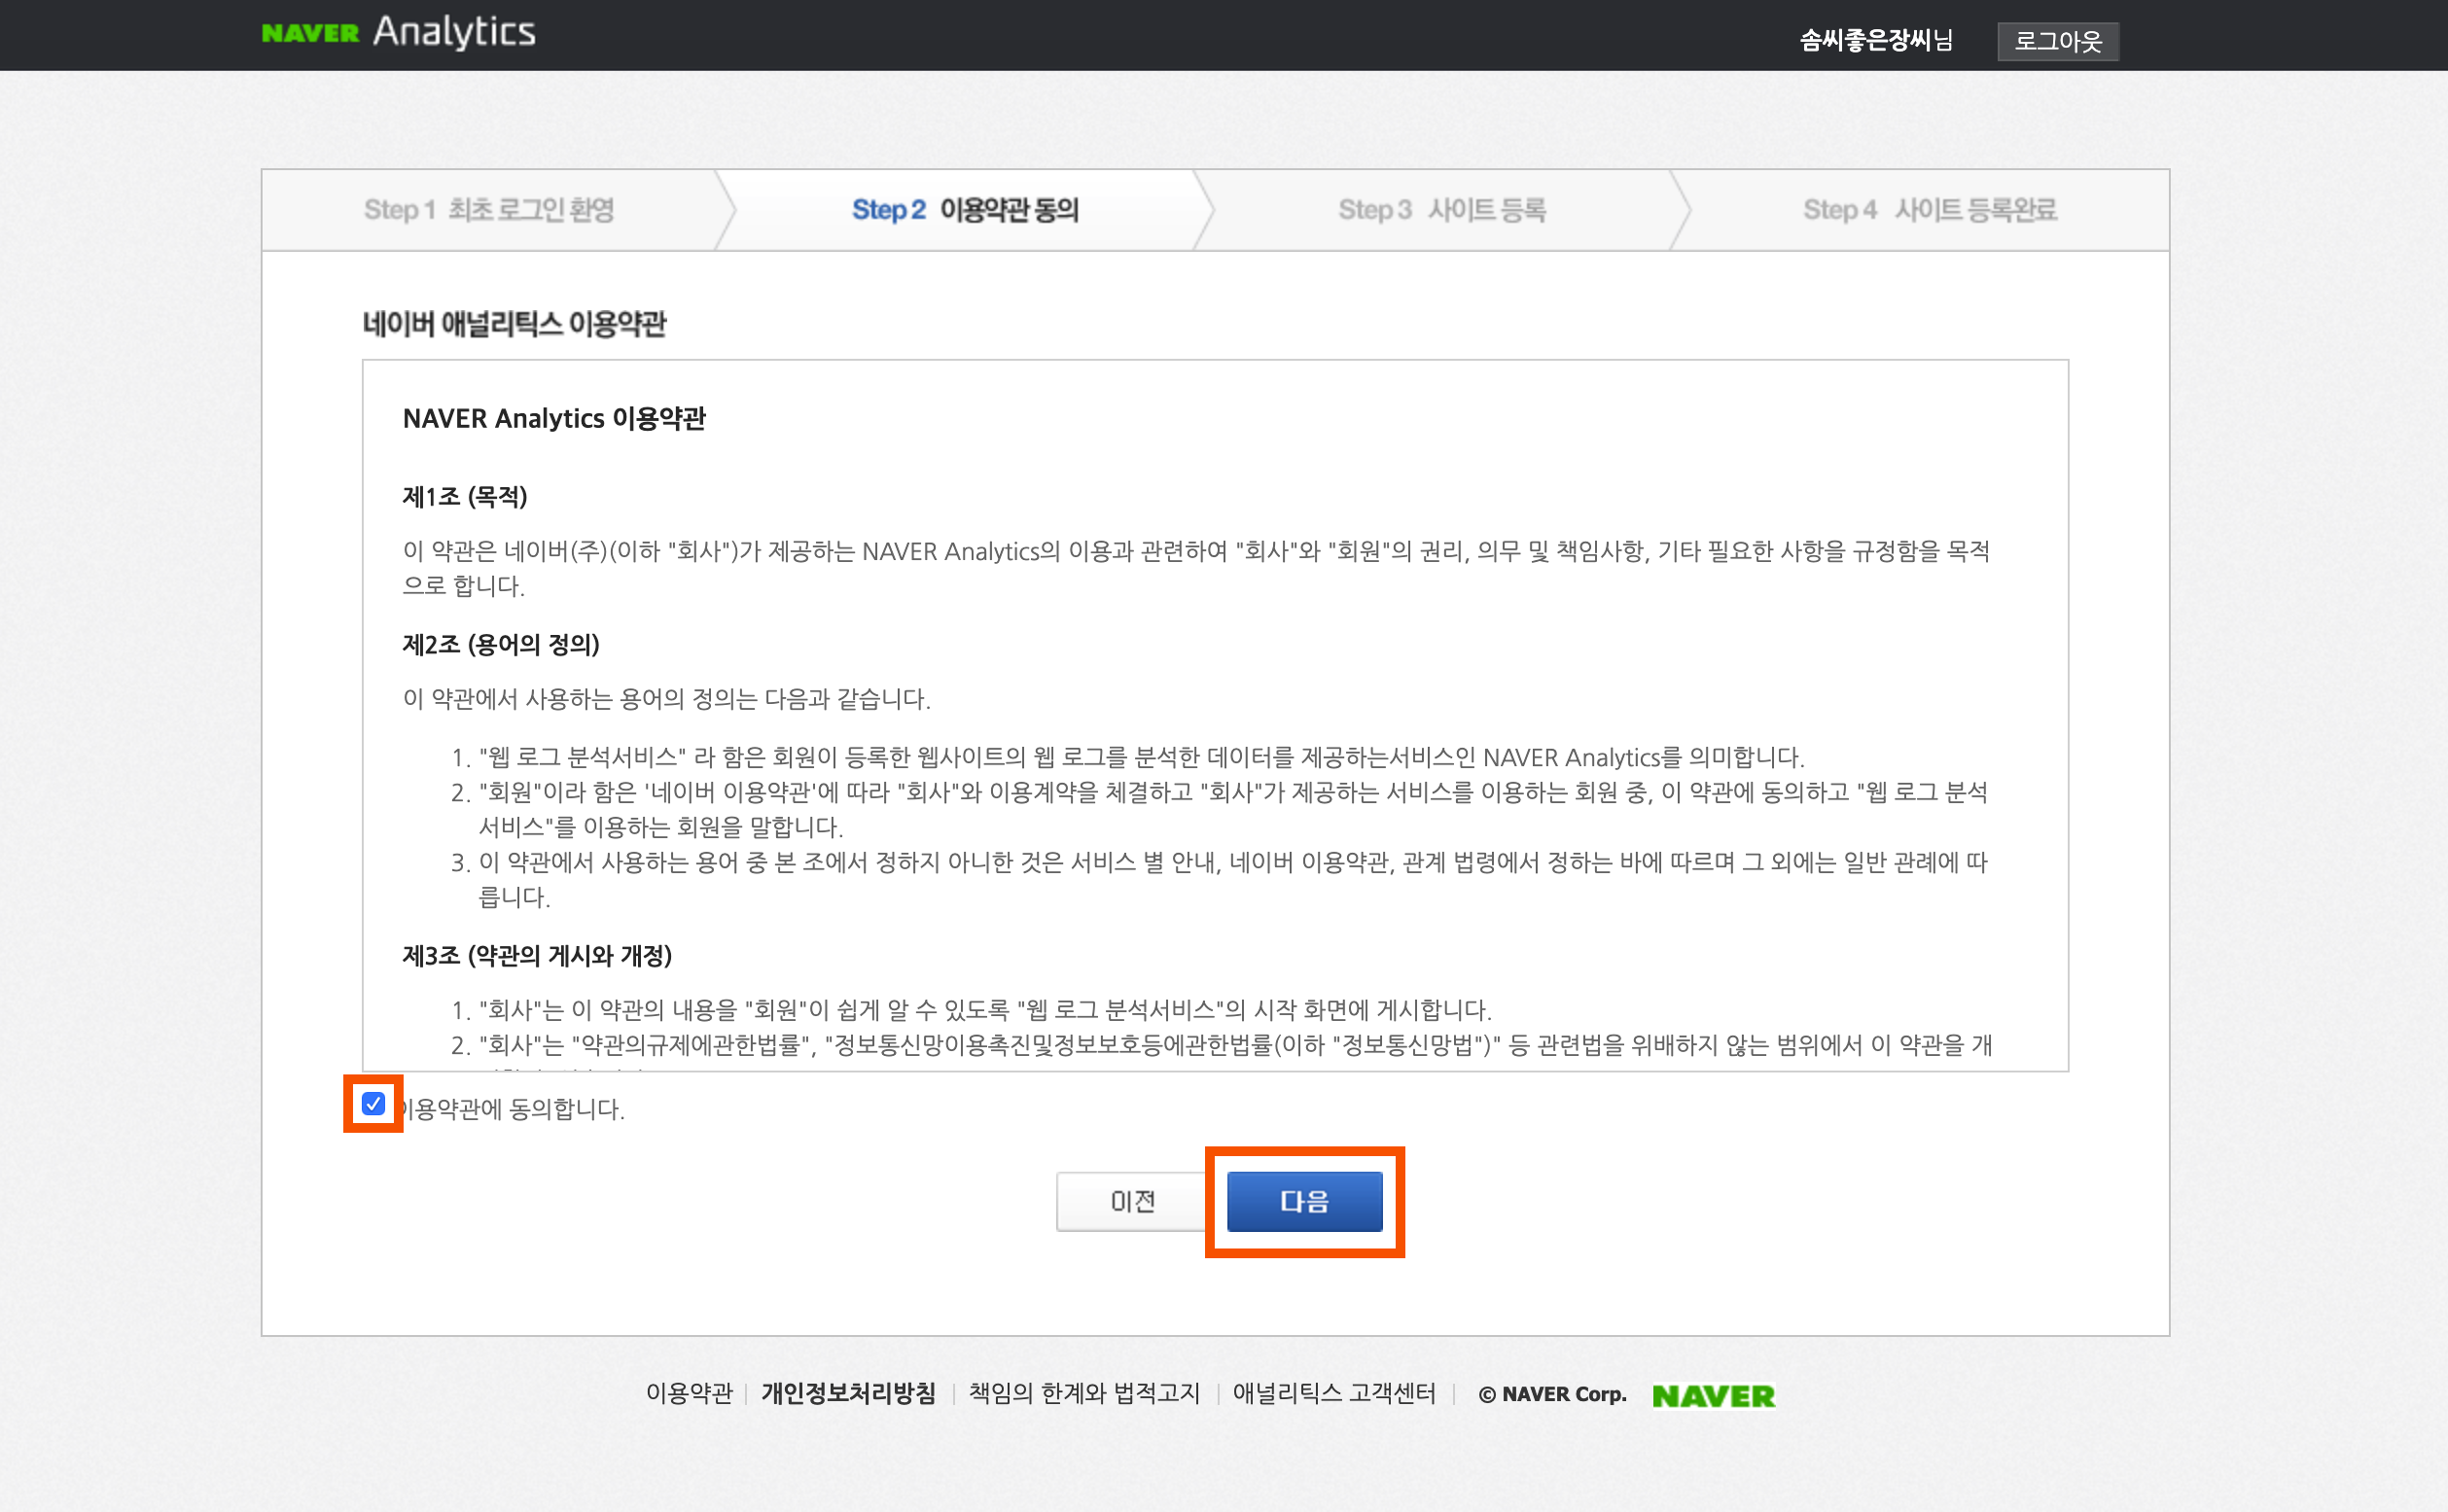The height and width of the screenshot is (1512, 2448).
Task: Open the 이용약관 footer link
Action: tap(689, 1393)
